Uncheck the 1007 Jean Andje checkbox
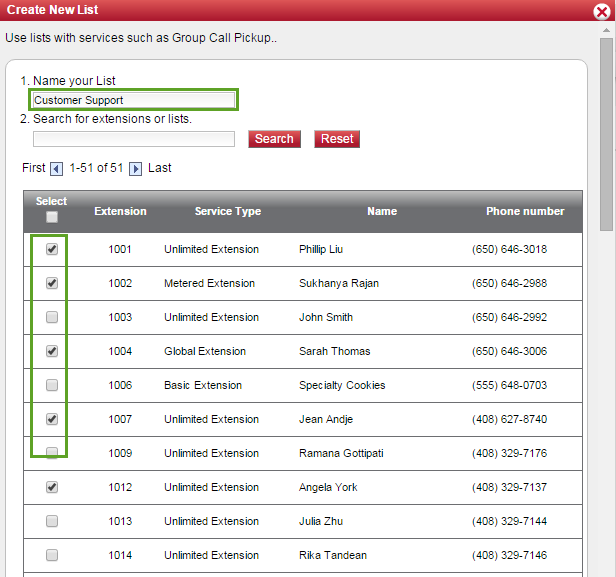This screenshot has width=616, height=577. click(52, 419)
